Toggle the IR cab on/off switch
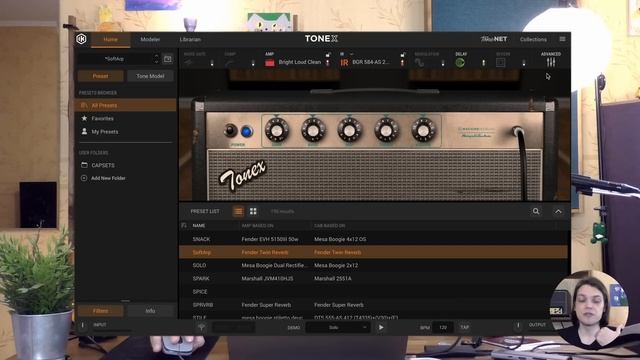Viewport: 640px width, 360px height. coord(402,63)
